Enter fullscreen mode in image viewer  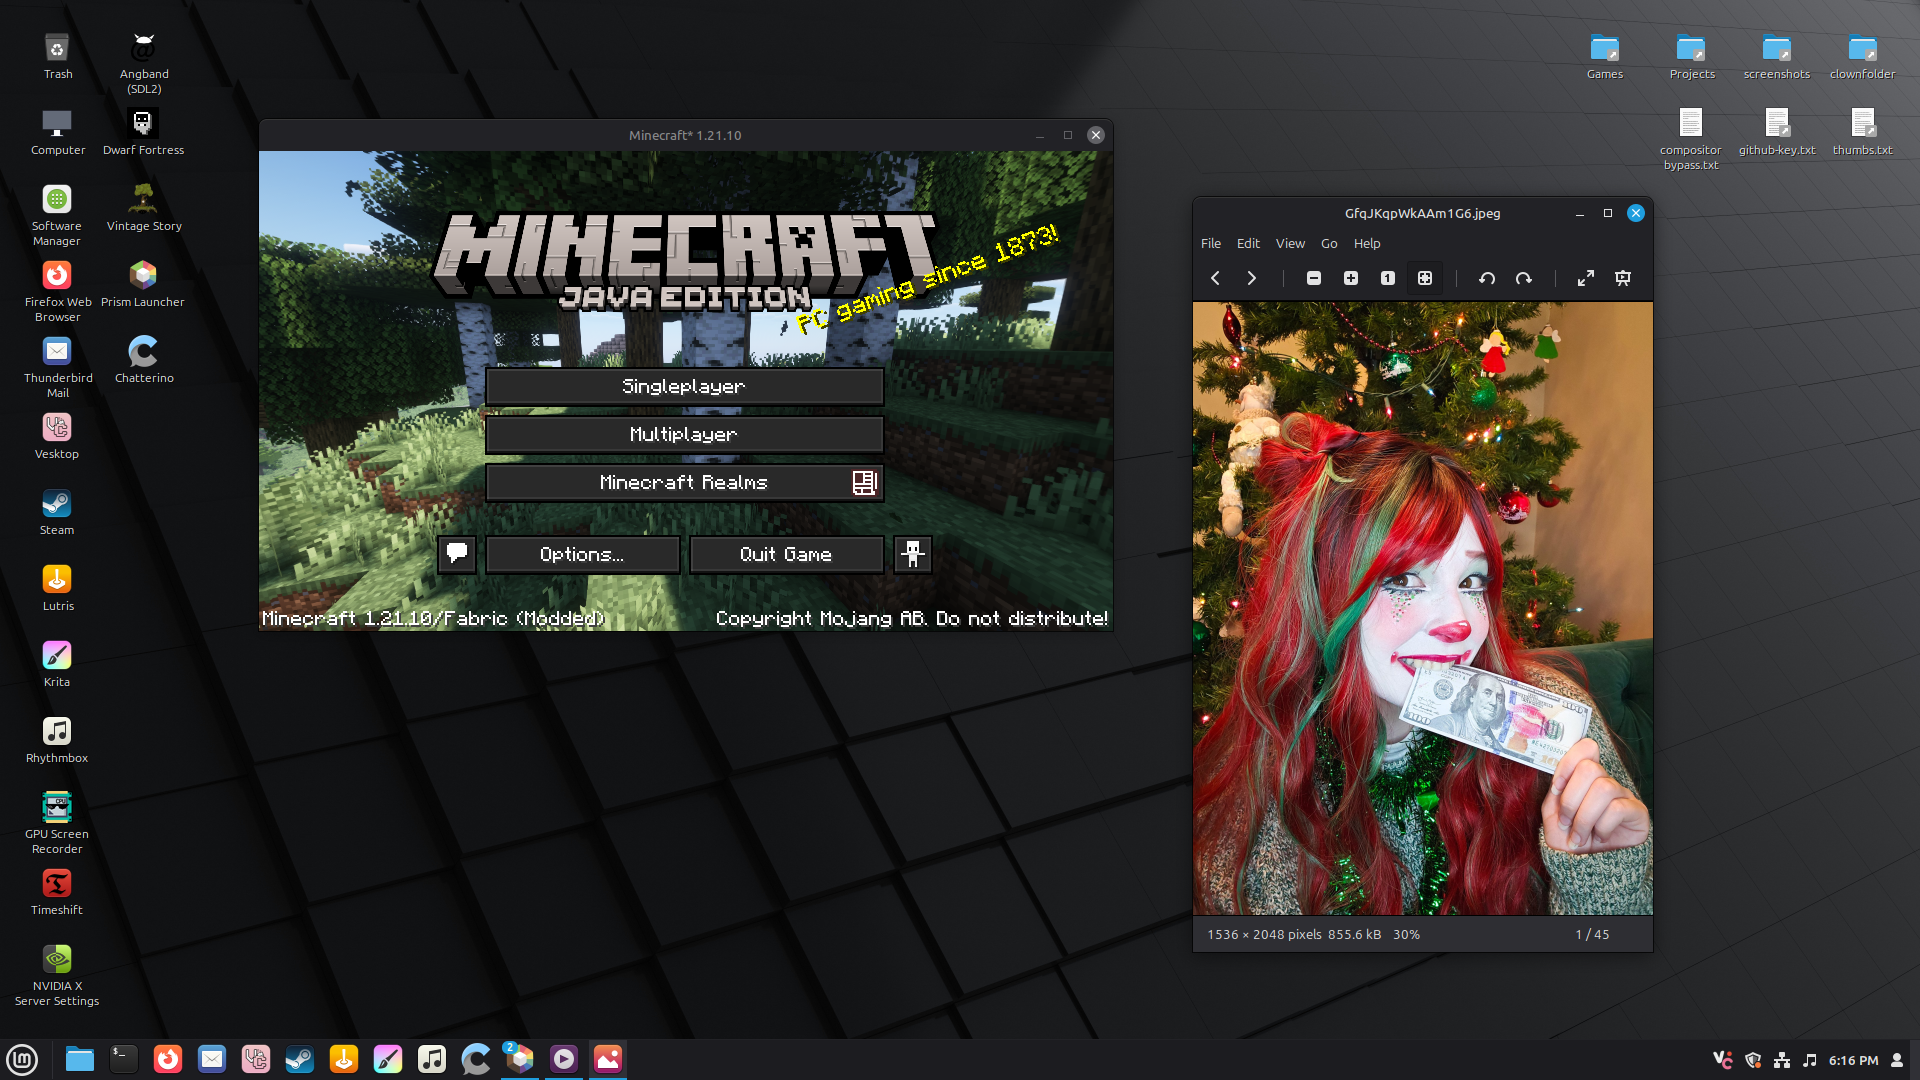1586,279
